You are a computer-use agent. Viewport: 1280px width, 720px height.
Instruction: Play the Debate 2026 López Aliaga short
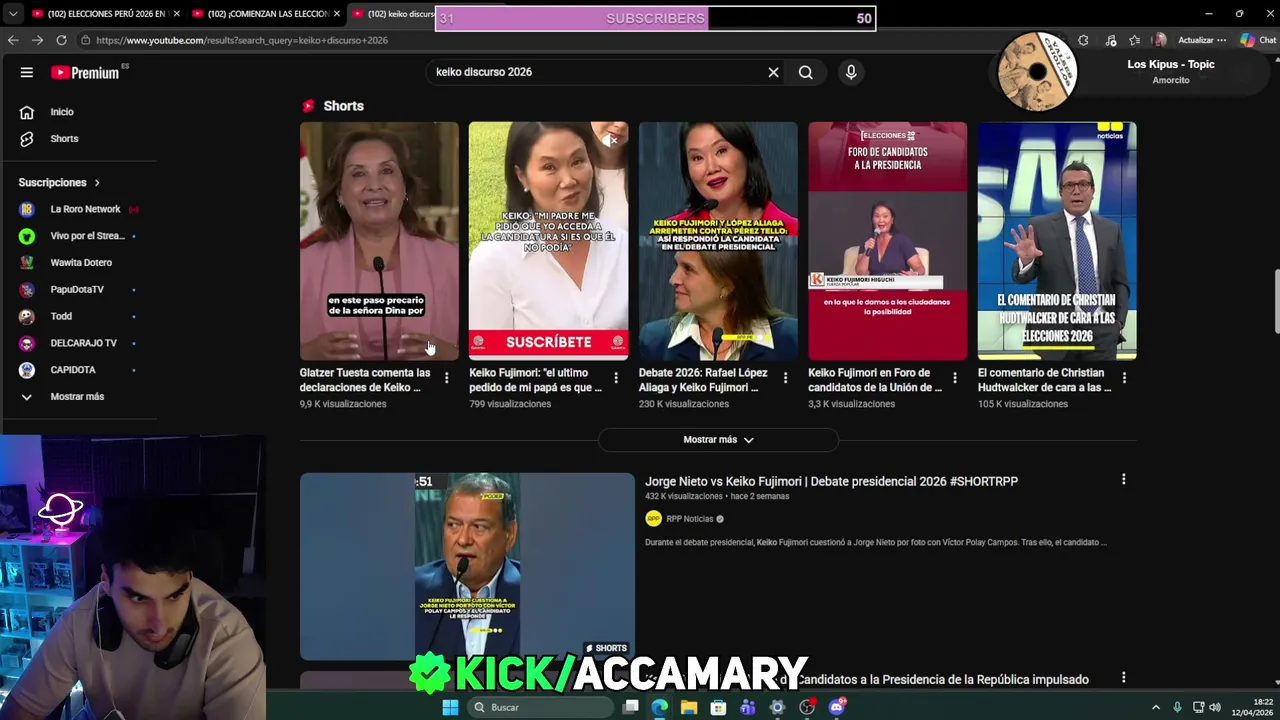[x=718, y=240]
